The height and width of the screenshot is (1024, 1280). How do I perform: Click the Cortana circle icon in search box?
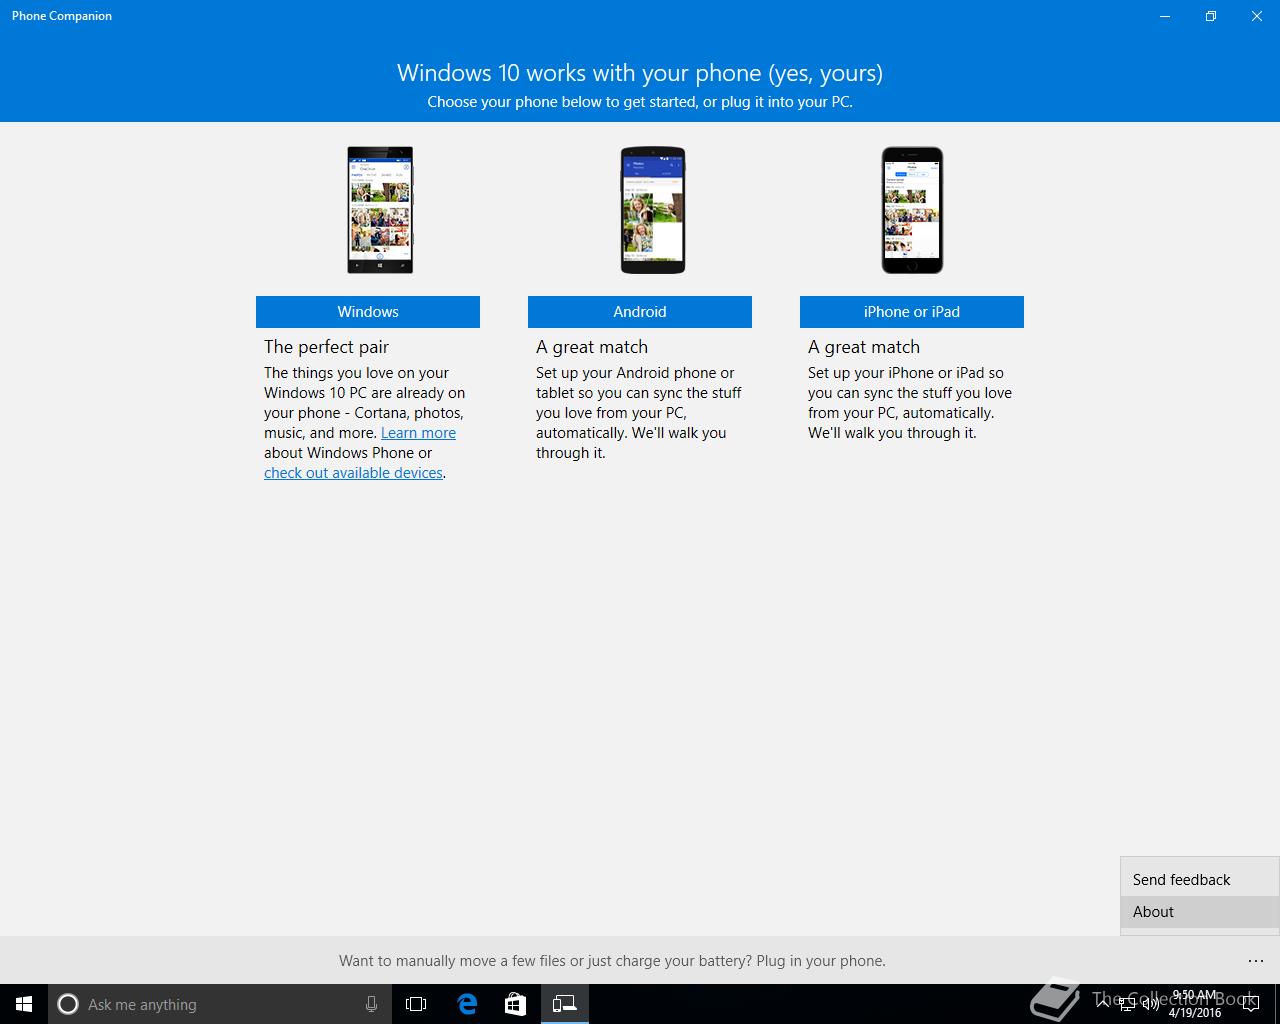point(68,1004)
